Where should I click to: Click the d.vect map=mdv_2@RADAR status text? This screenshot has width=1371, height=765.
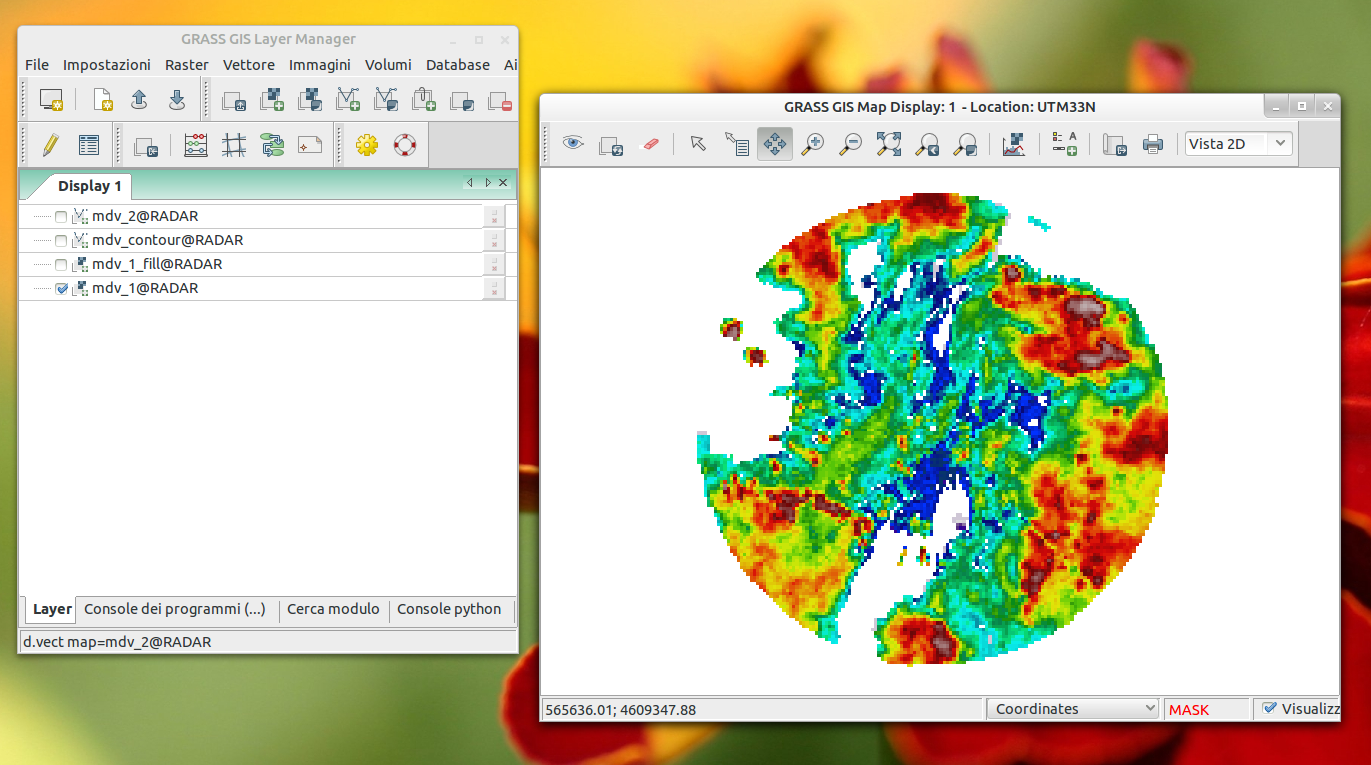(117, 642)
